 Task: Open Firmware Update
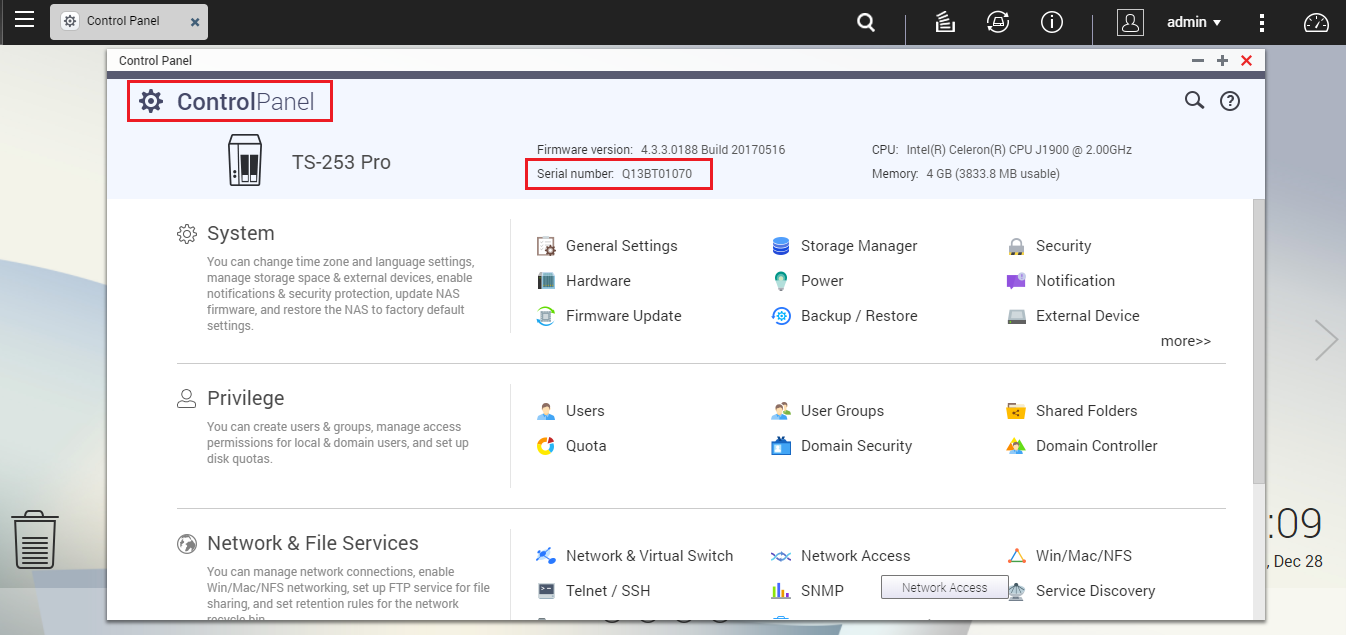tap(610, 316)
